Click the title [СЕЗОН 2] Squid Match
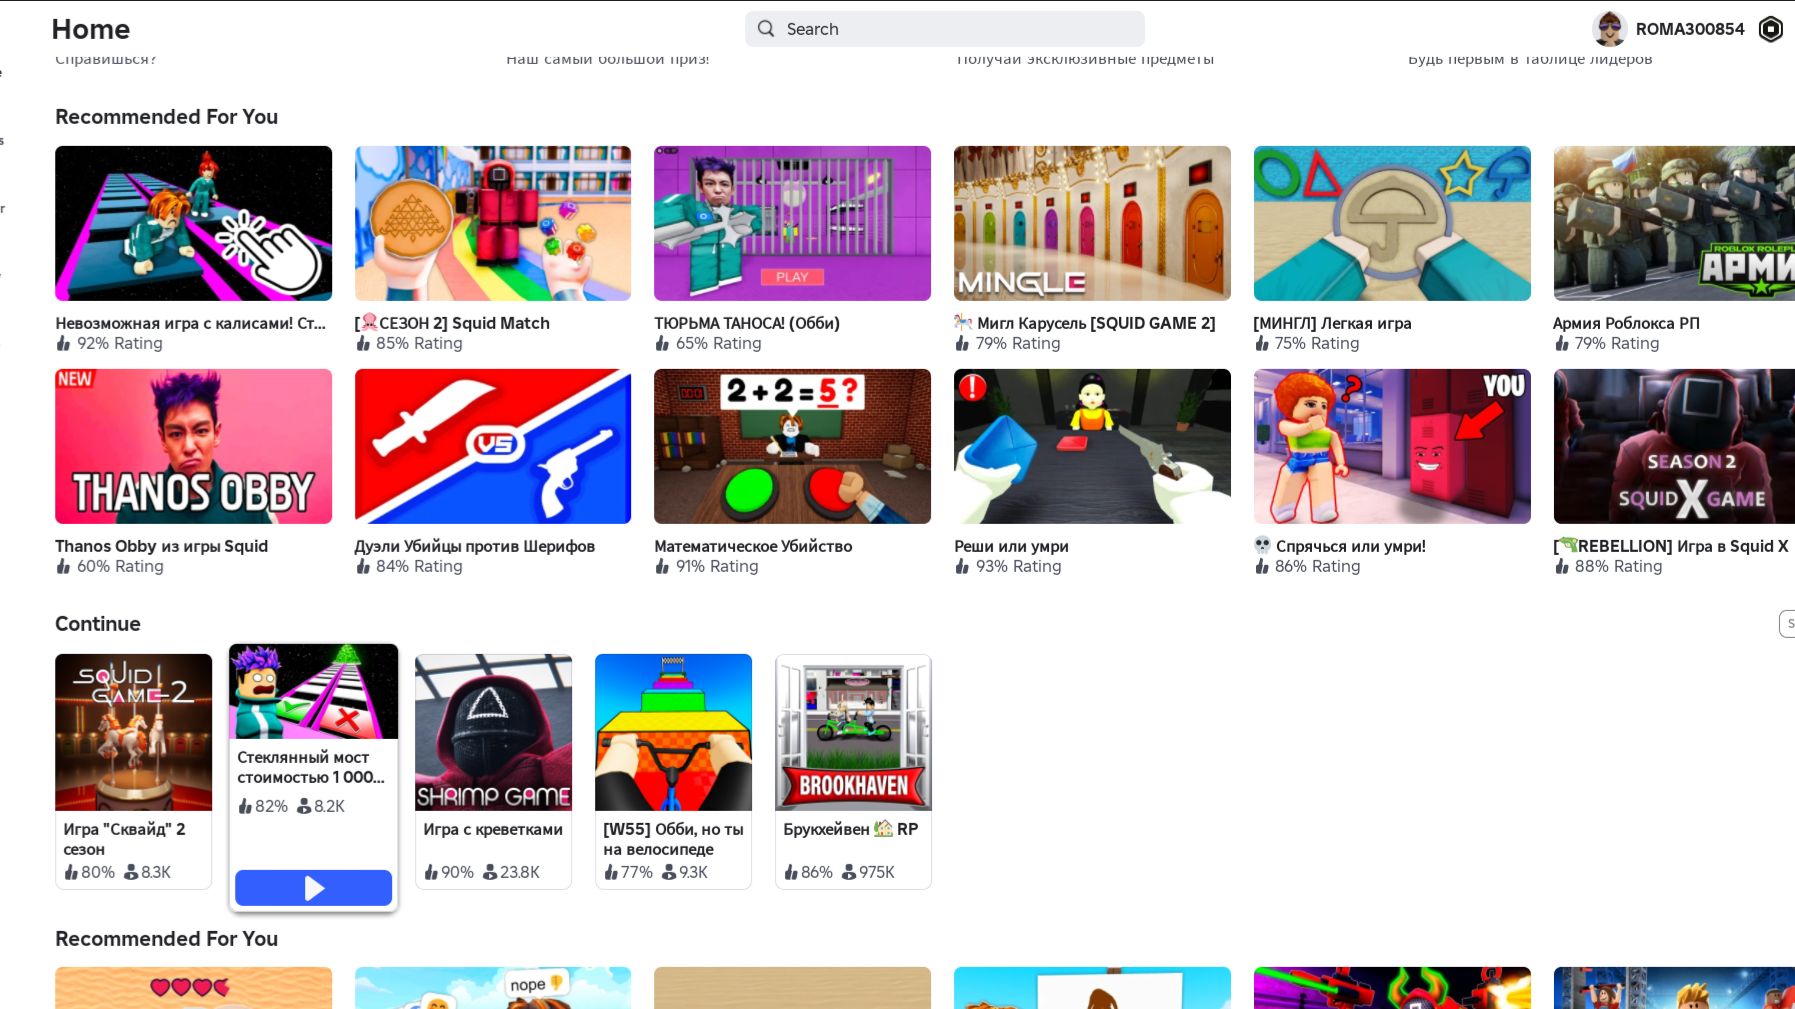The height and width of the screenshot is (1009, 1795). click(x=452, y=323)
